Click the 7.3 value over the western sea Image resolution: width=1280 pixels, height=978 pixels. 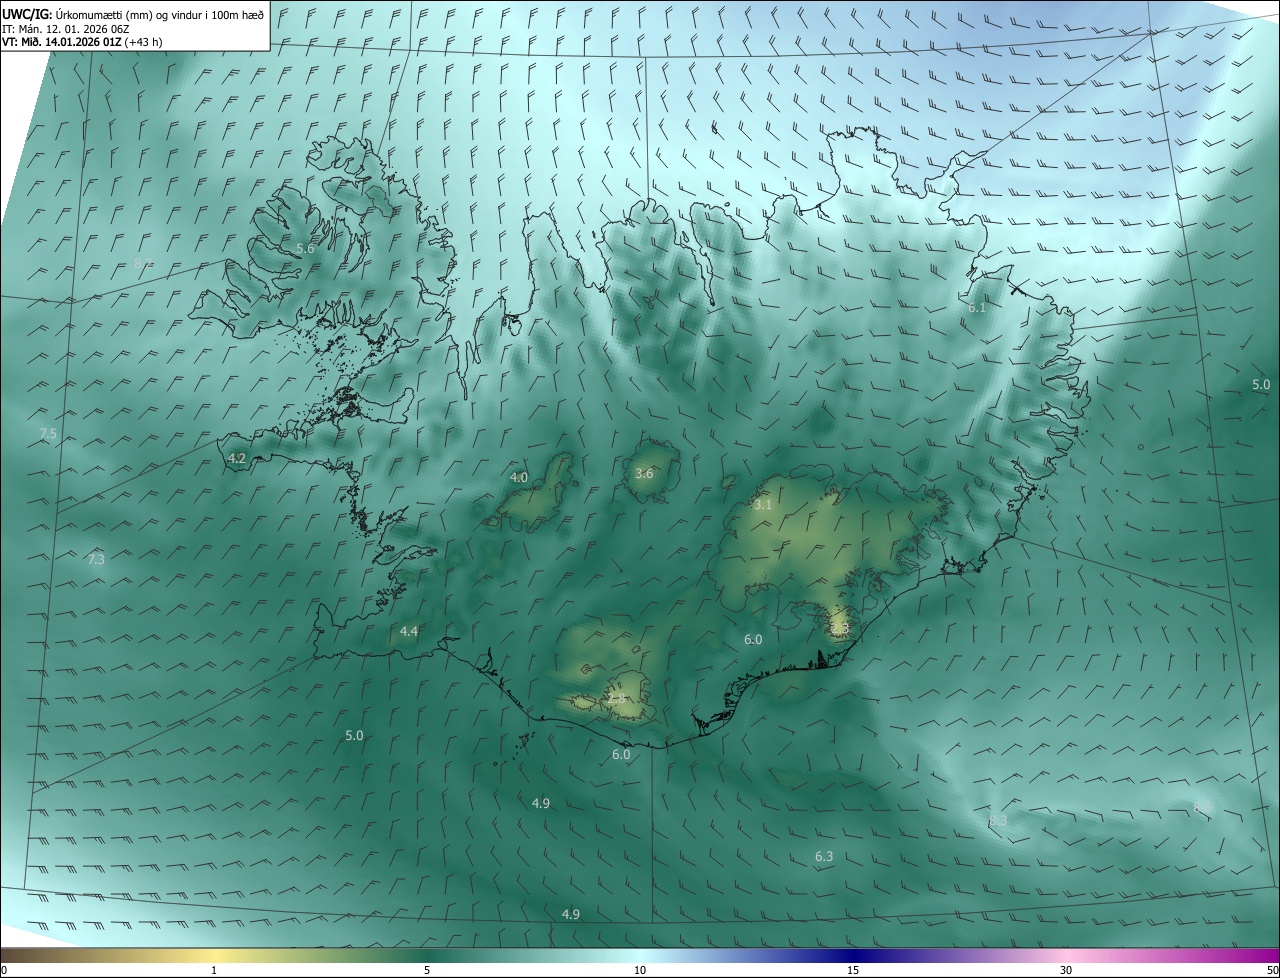point(96,560)
